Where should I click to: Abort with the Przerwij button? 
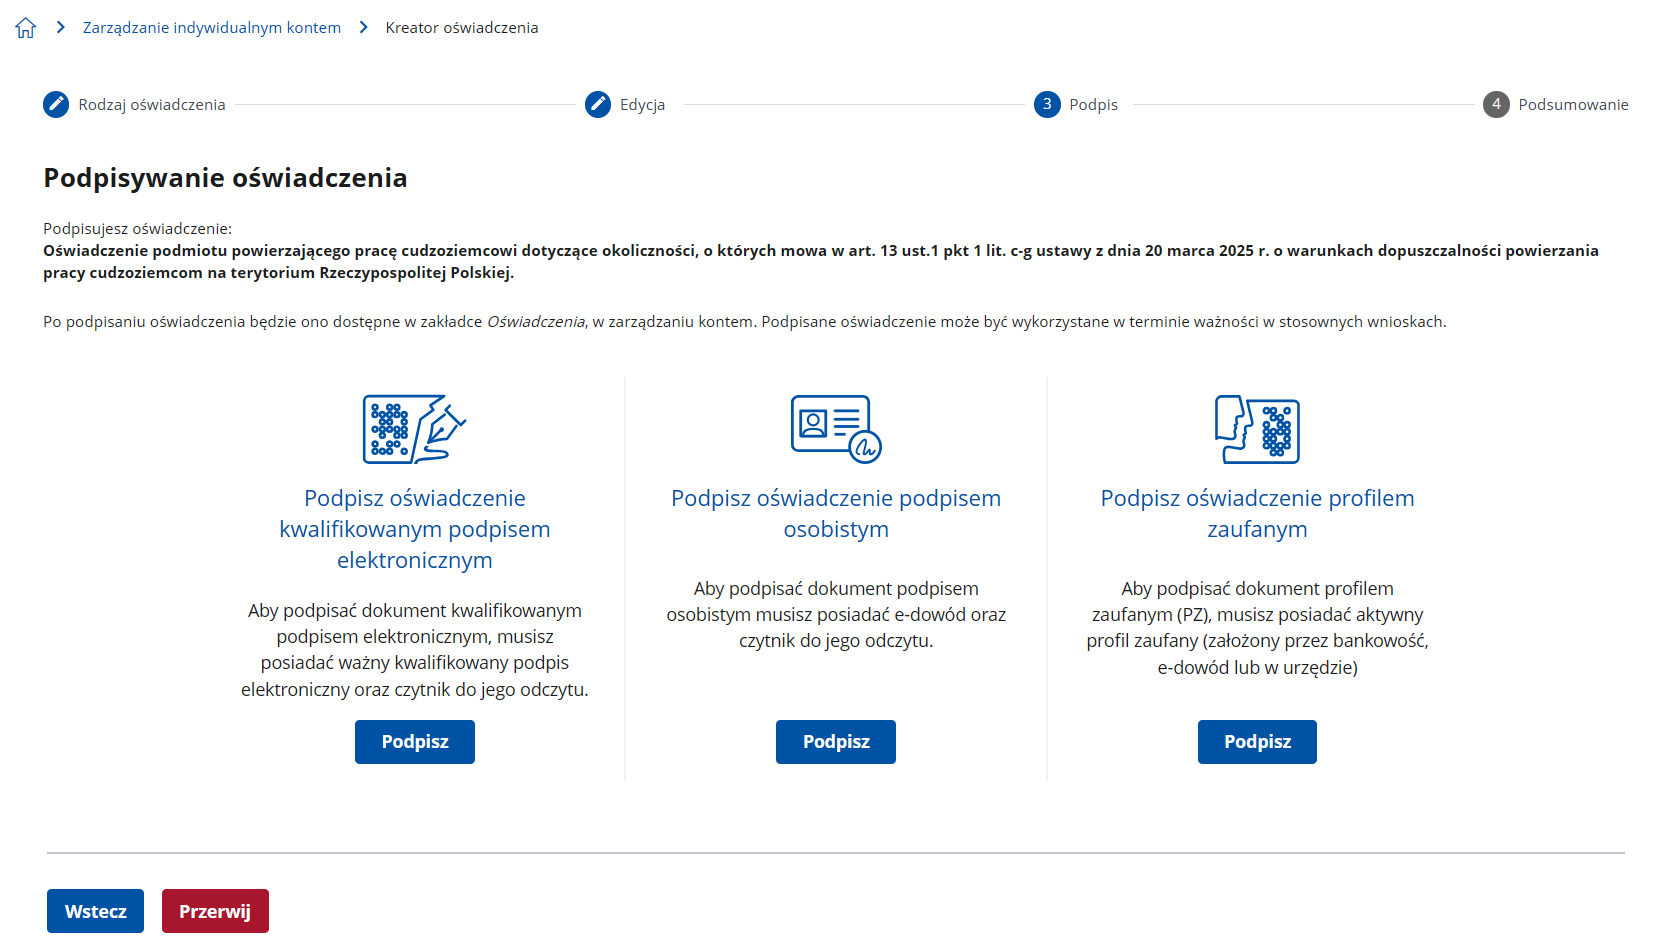pyautogui.click(x=215, y=911)
